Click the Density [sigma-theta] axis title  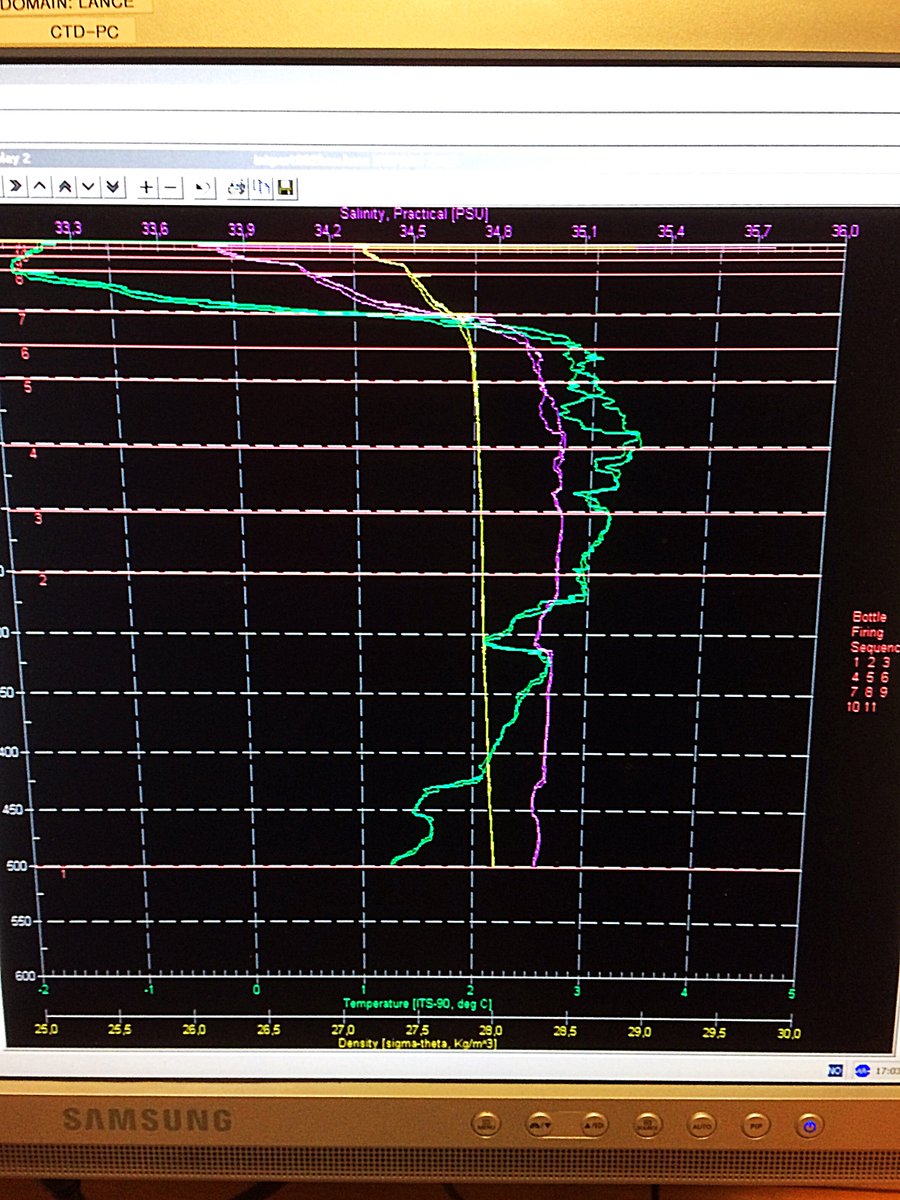pyautogui.click(x=418, y=1044)
